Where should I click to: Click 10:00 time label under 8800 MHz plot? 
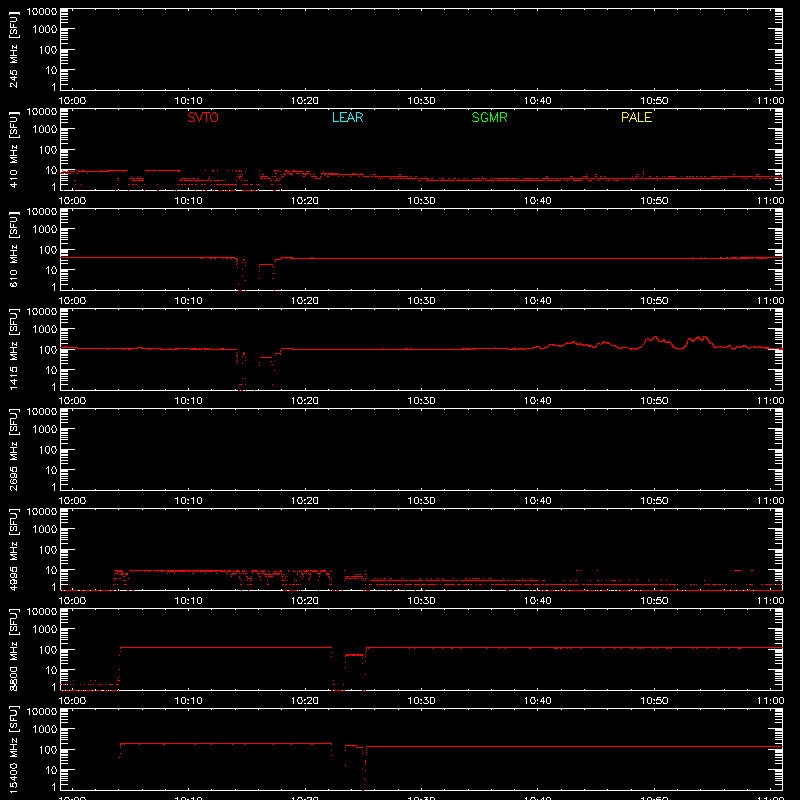72,701
